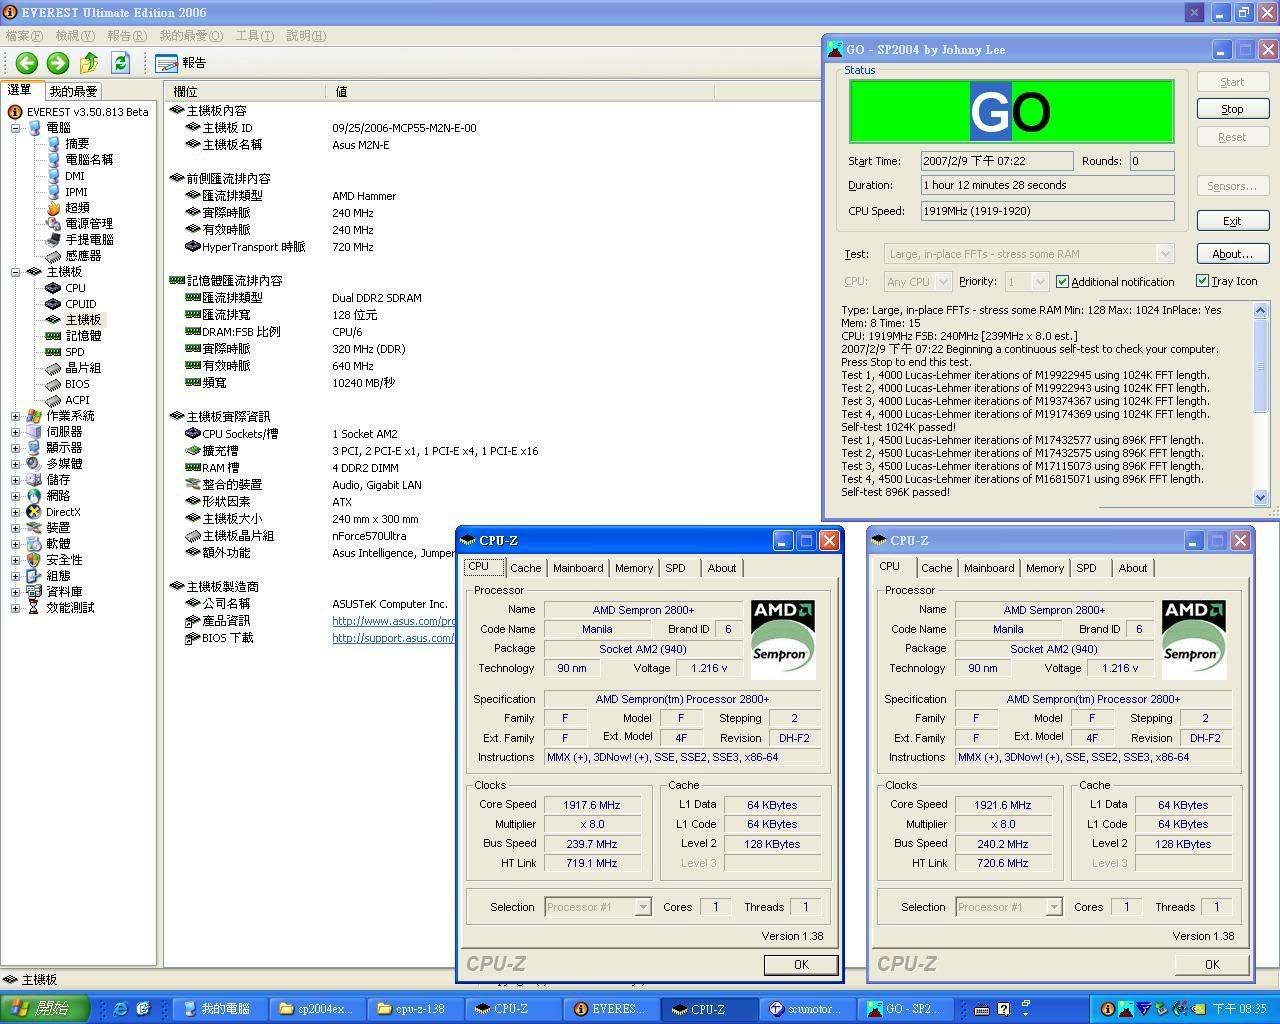The width and height of the screenshot is (1280, 1024).
Task: Toggle the Additional notification checkbox
Action: point(1063,282)
